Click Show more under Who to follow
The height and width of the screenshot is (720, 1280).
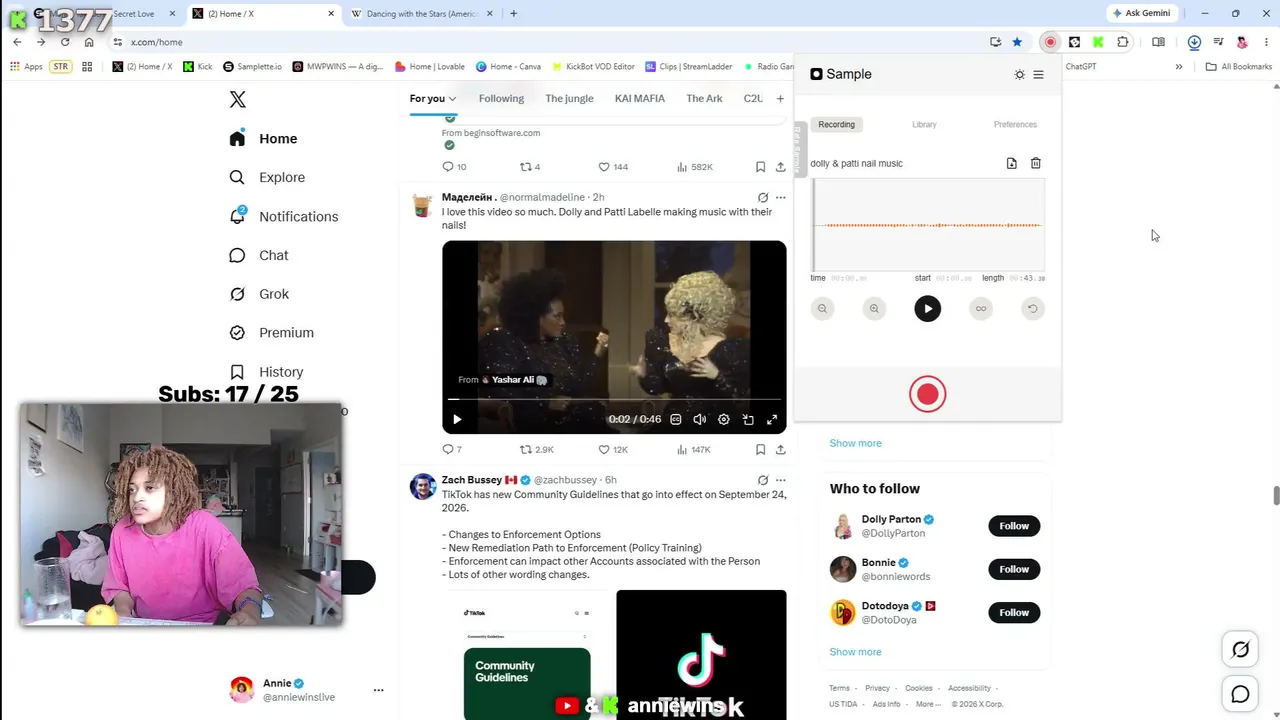click(x=855, y=652)
